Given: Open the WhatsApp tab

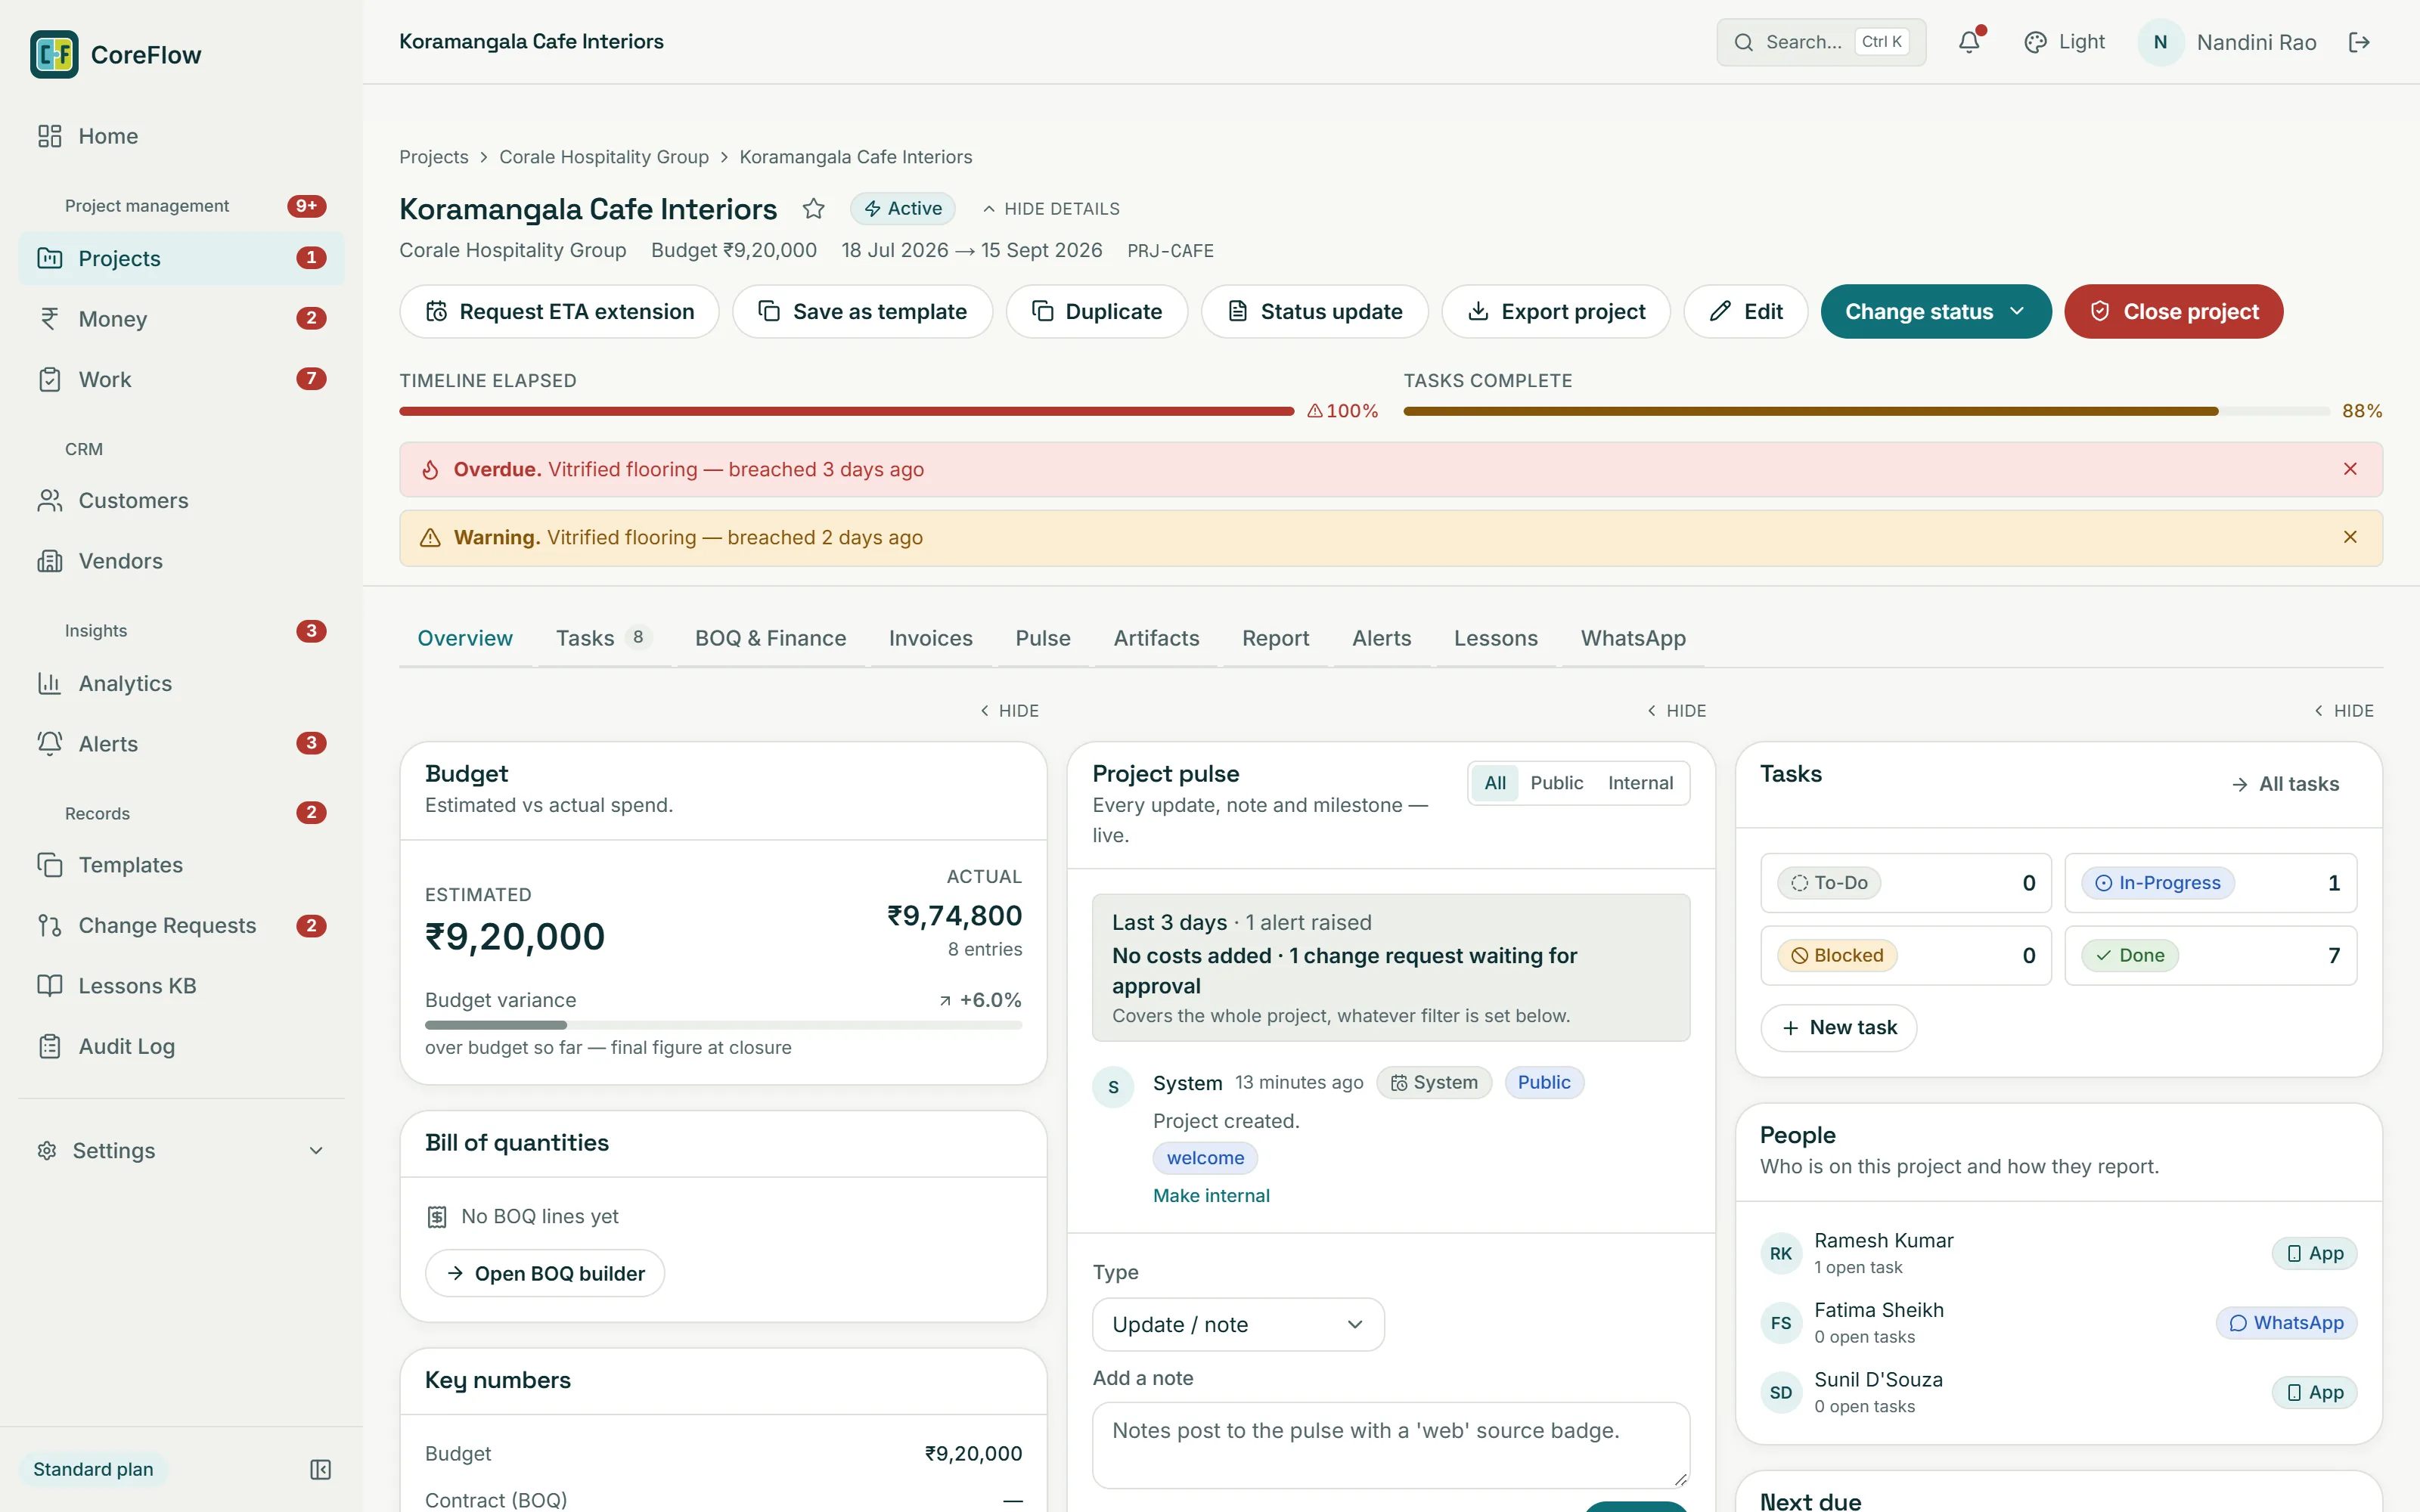Looking at the screenshot, I should point(1633,638).
